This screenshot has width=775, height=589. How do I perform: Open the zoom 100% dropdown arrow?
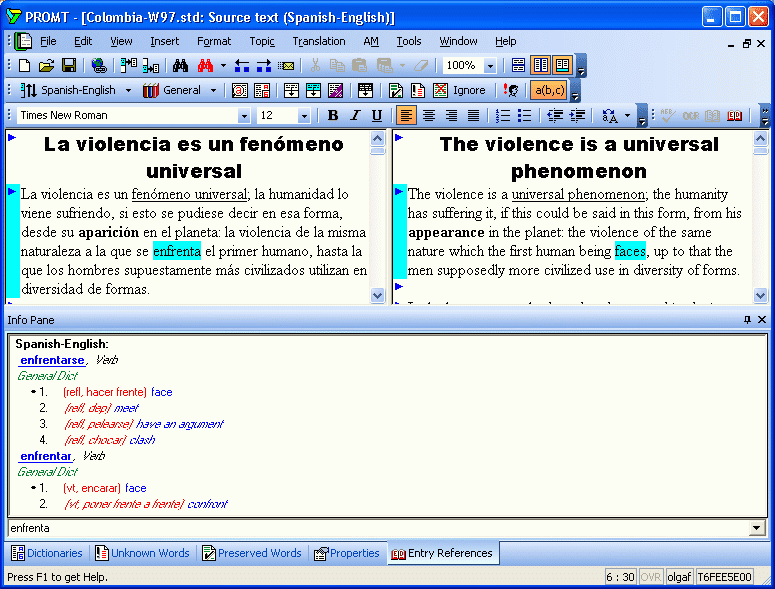pos(490,66)
